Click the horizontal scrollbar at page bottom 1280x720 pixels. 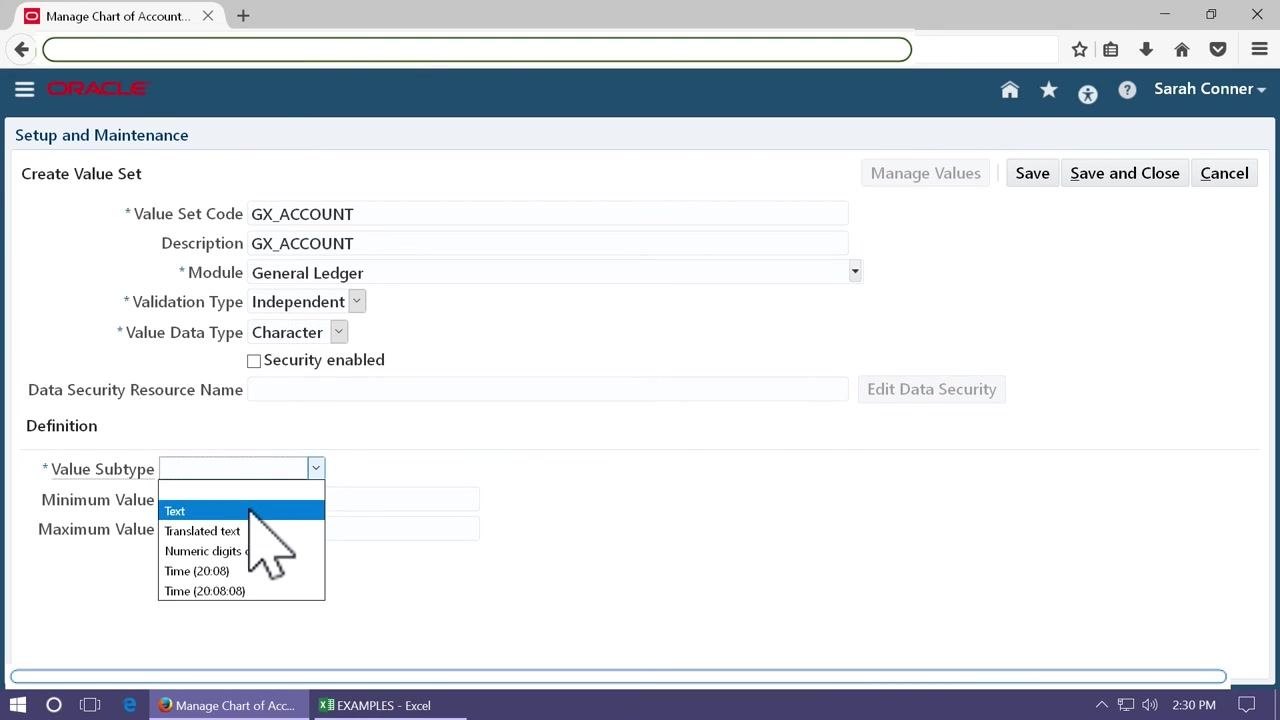618,677
